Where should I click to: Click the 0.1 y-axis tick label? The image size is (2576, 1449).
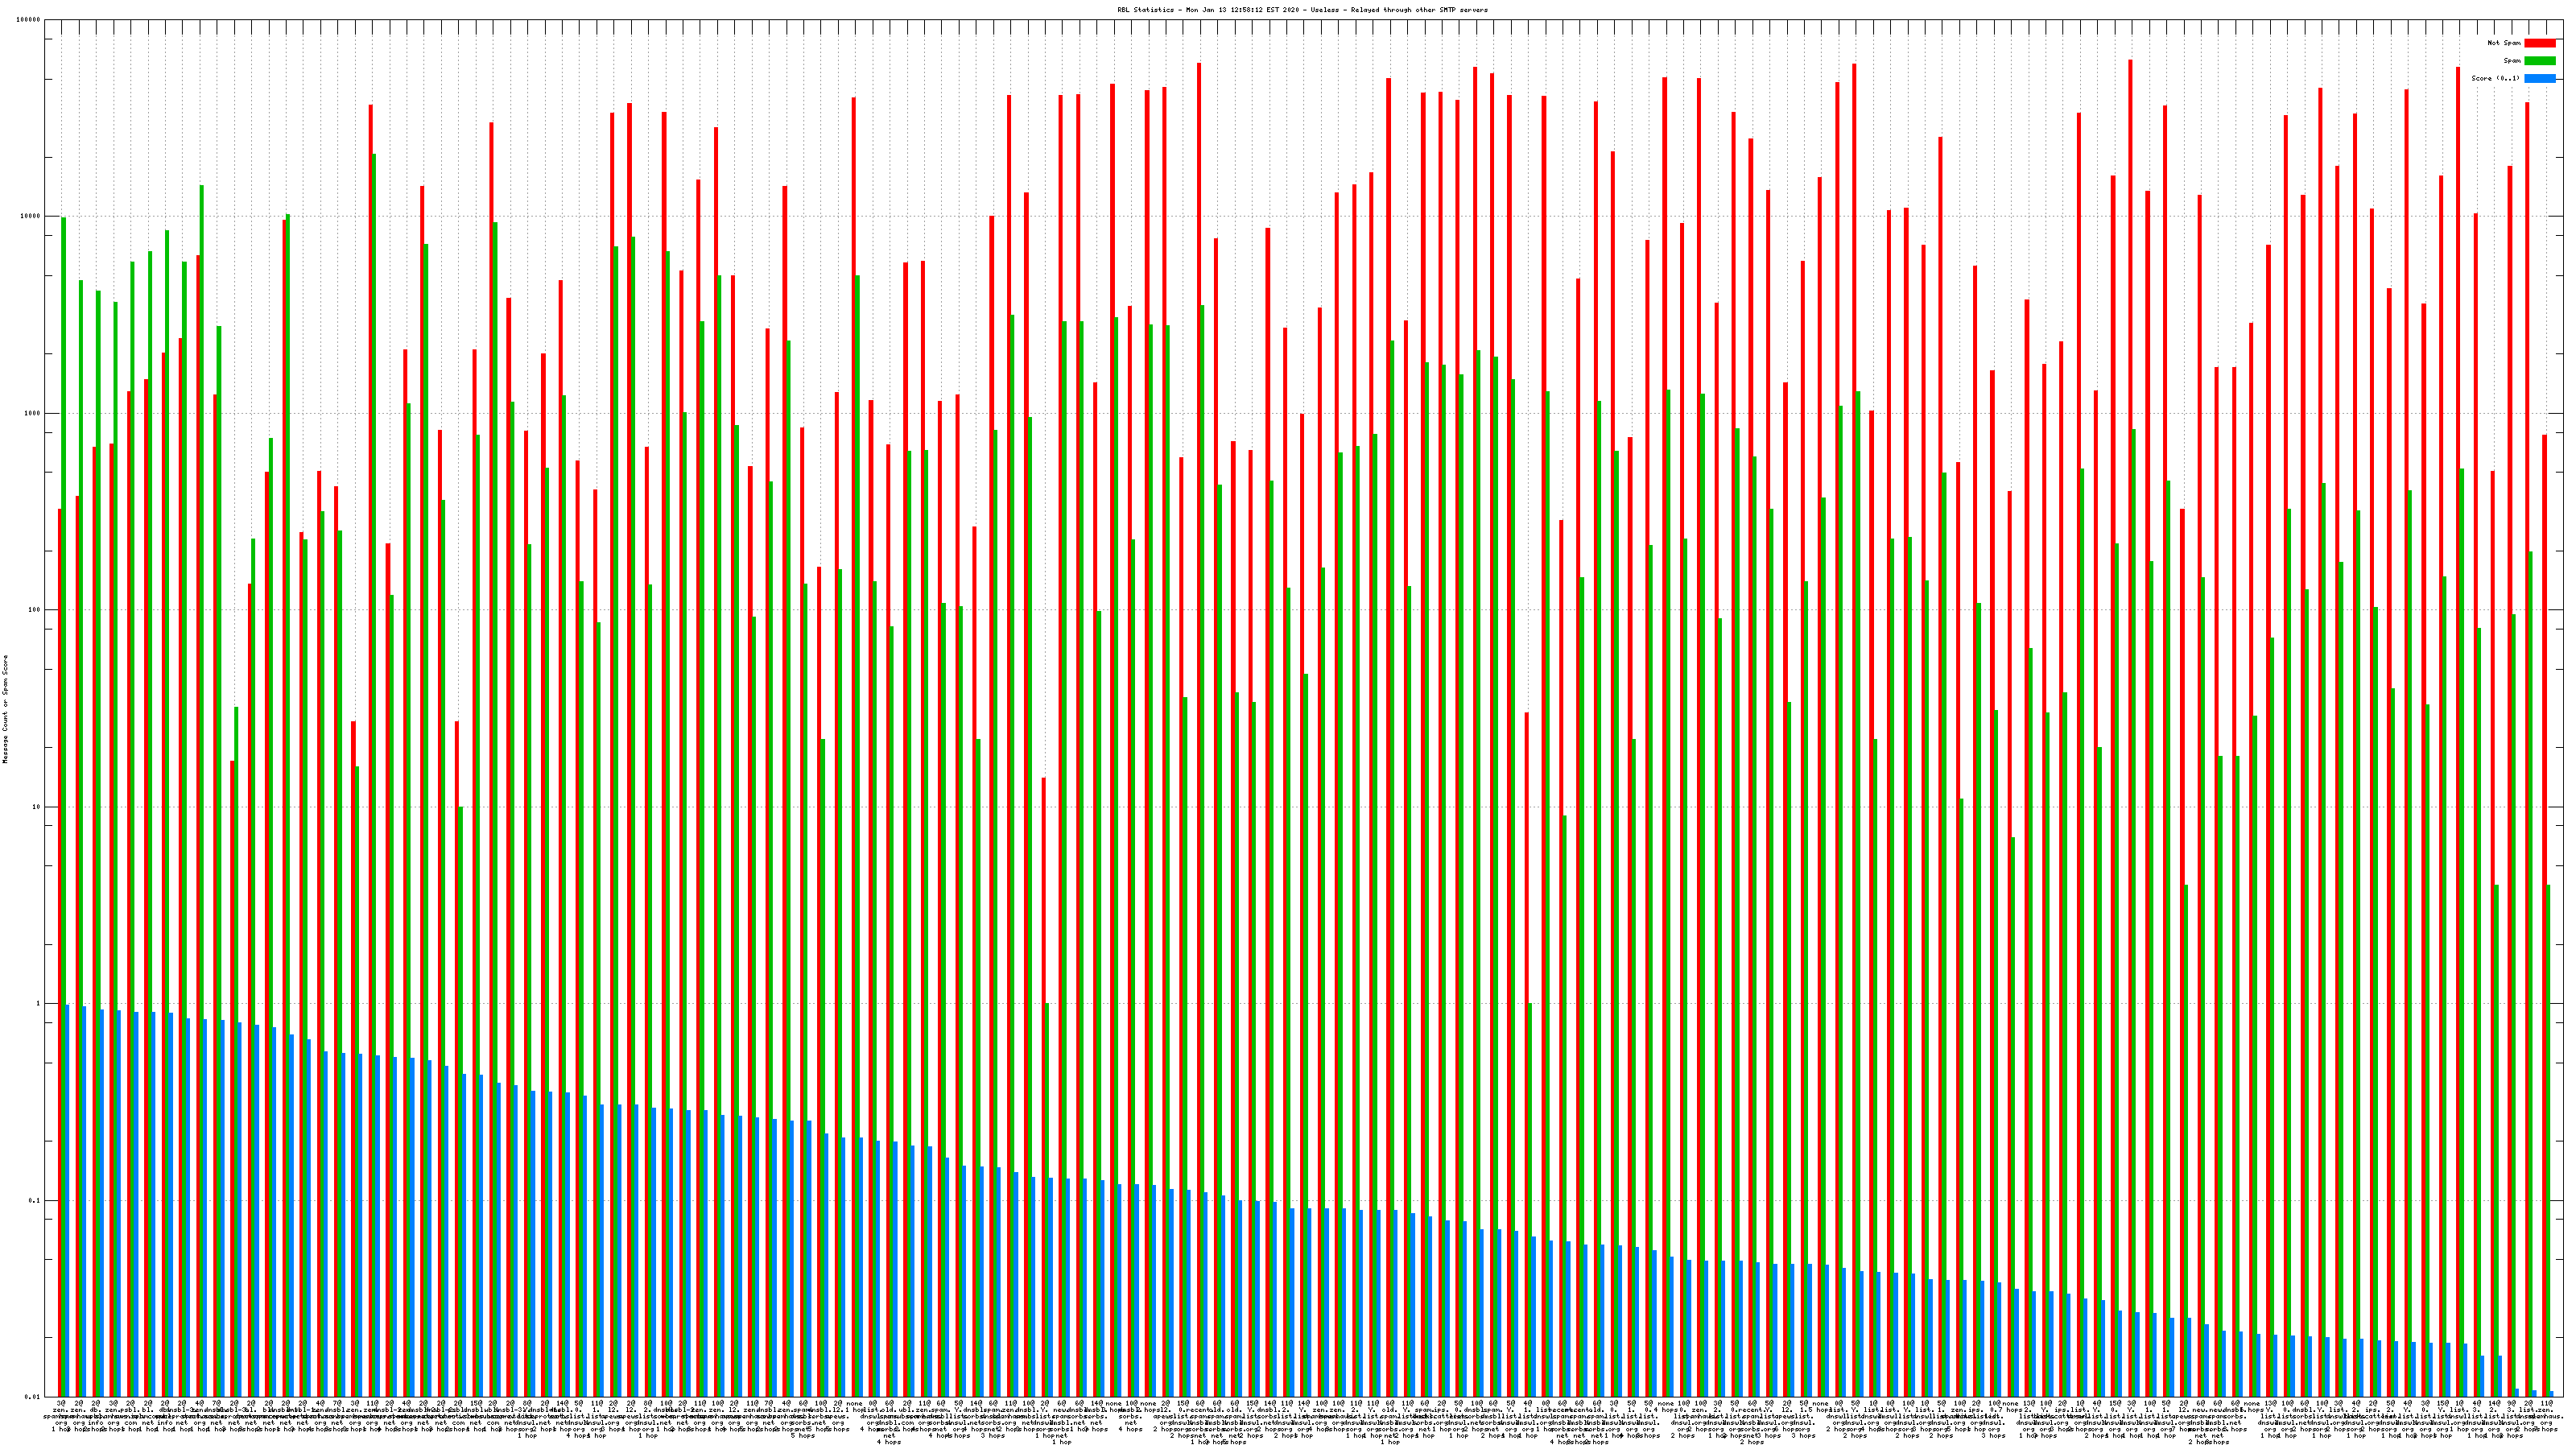click(35, 1200)
